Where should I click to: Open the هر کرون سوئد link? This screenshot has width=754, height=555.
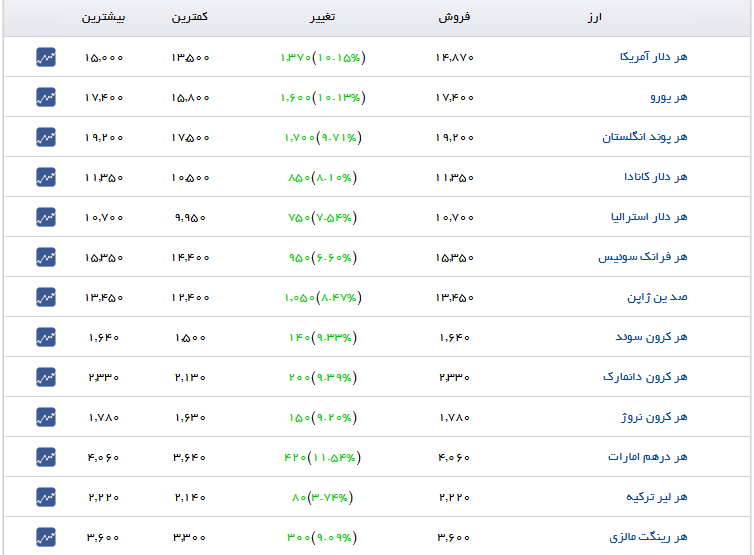[652, 337]
